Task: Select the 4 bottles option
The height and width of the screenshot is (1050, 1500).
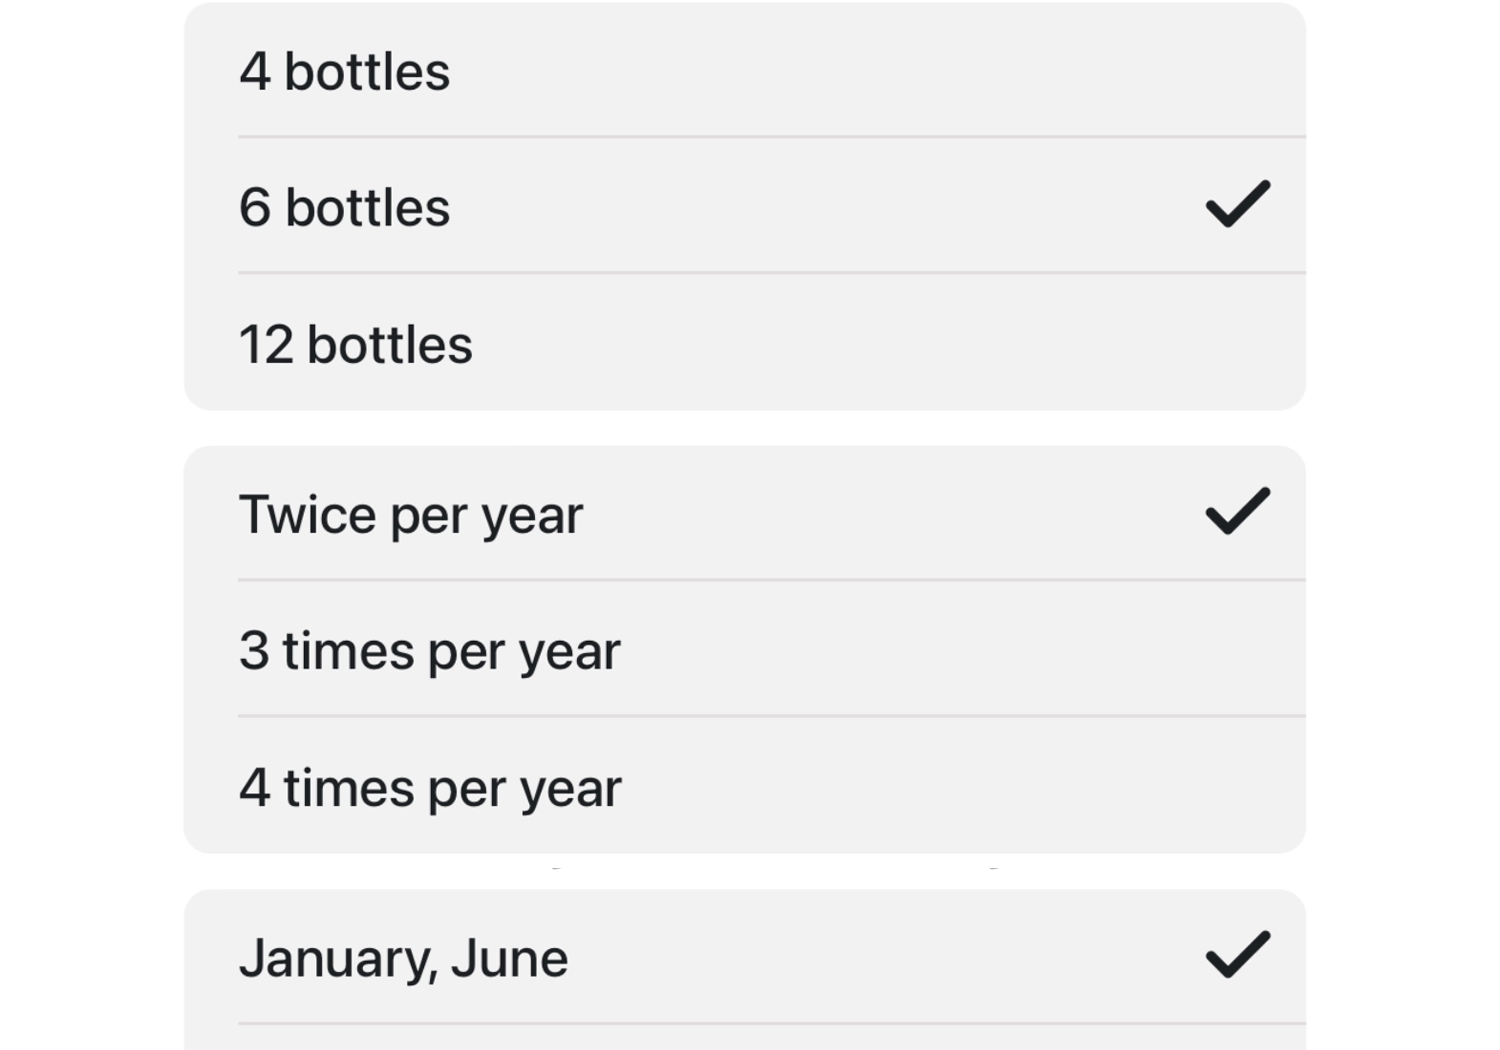Action: (745, 70)
